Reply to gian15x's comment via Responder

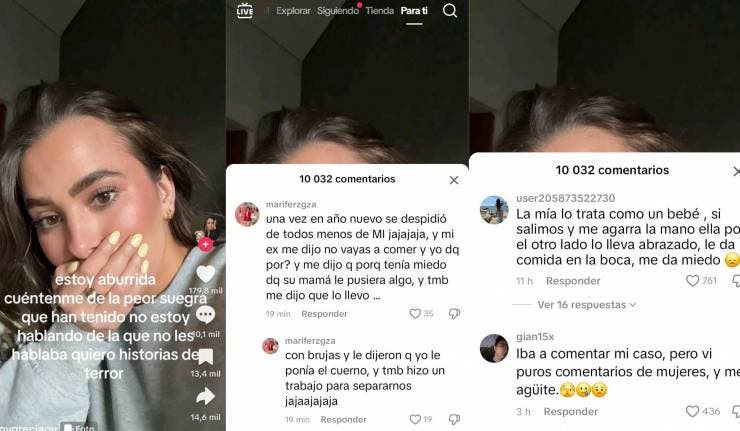[571, 412]
